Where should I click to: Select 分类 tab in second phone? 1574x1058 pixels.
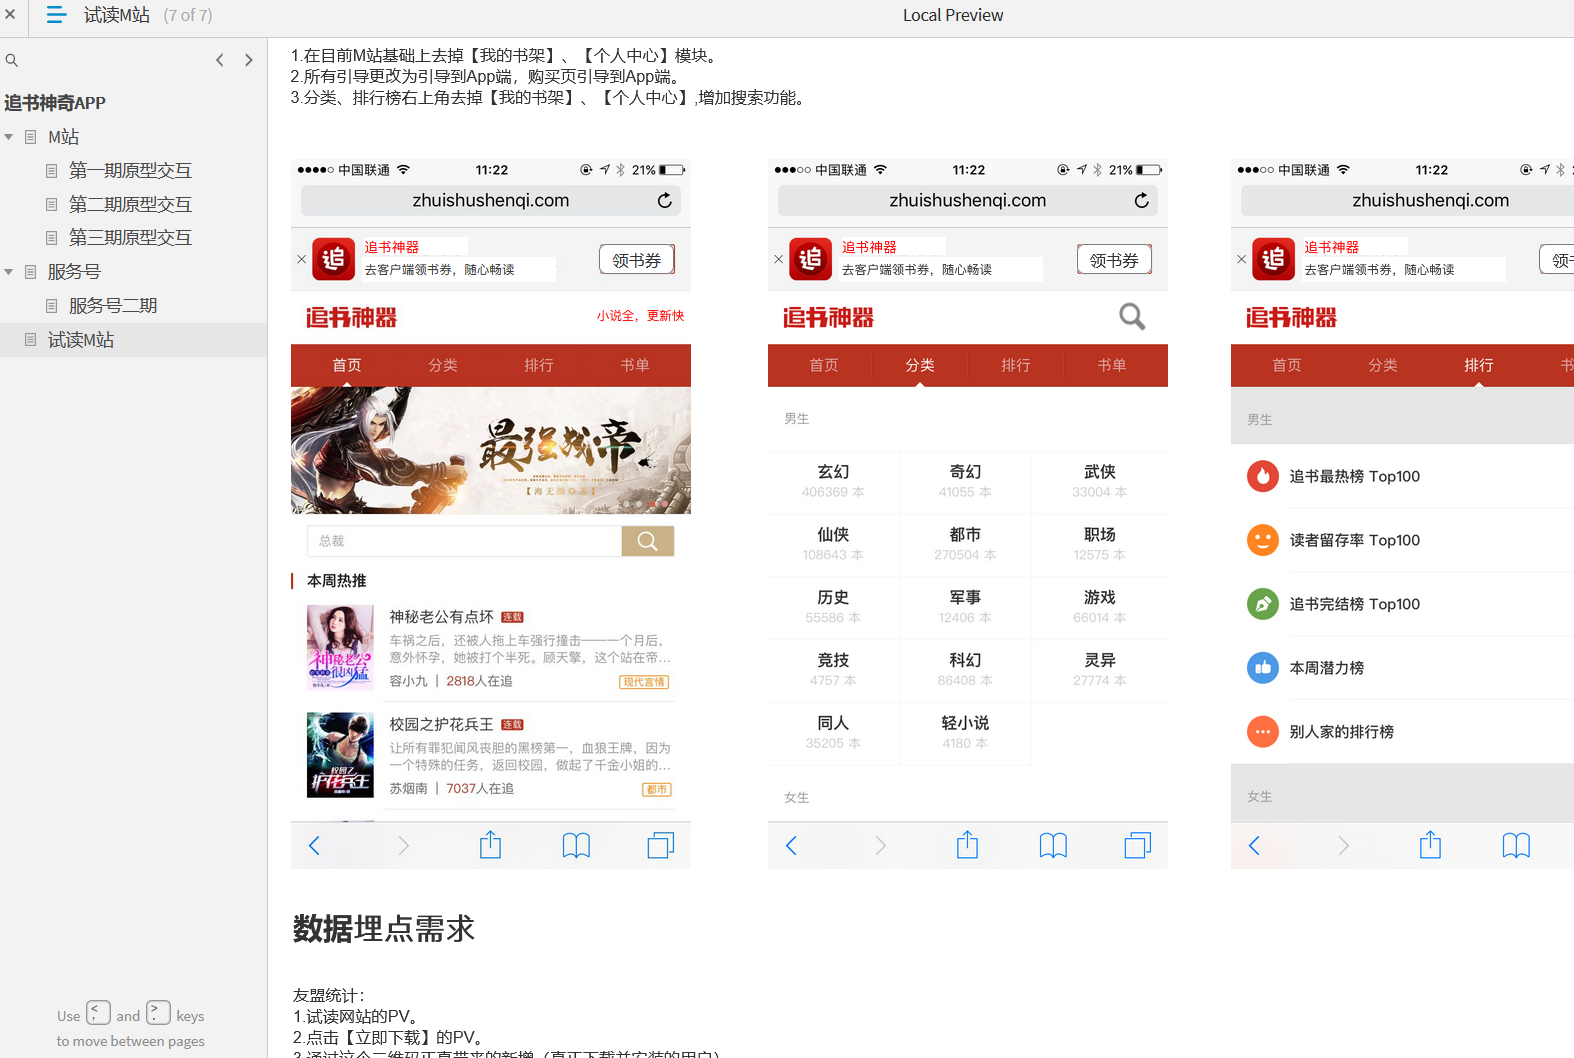(x=920, y=365)
